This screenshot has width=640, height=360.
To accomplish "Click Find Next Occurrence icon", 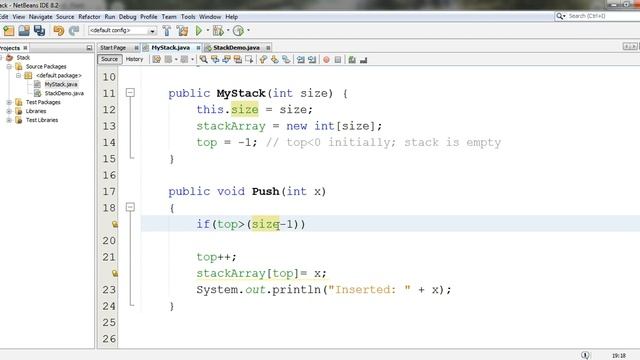I will point(226,60).
